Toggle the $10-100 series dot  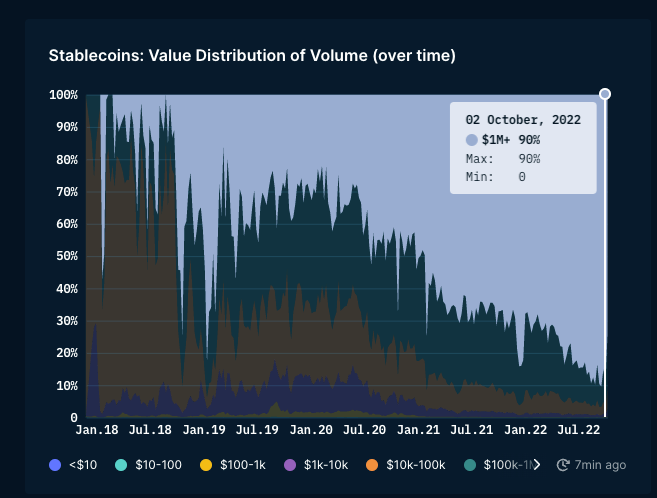[121, 465]
